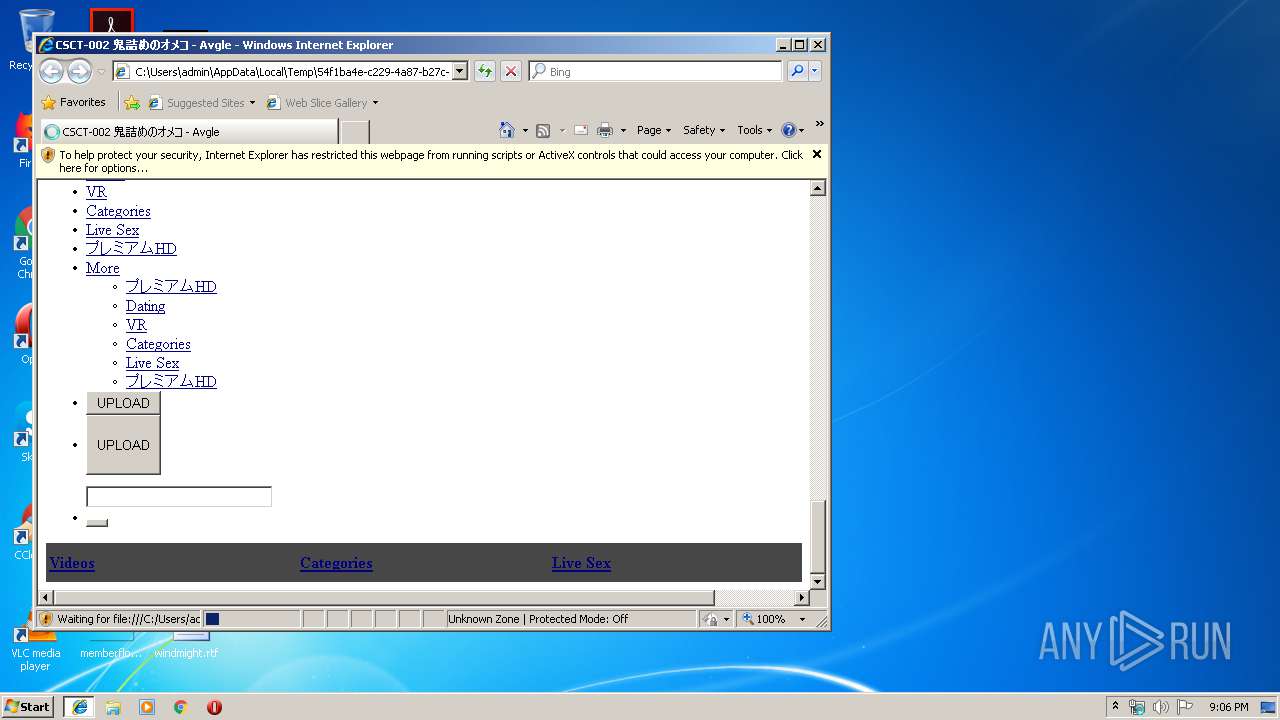Screen dimensions: 1280x720
Task: Click the address bar URL field
Action: [x=290, y=71]
